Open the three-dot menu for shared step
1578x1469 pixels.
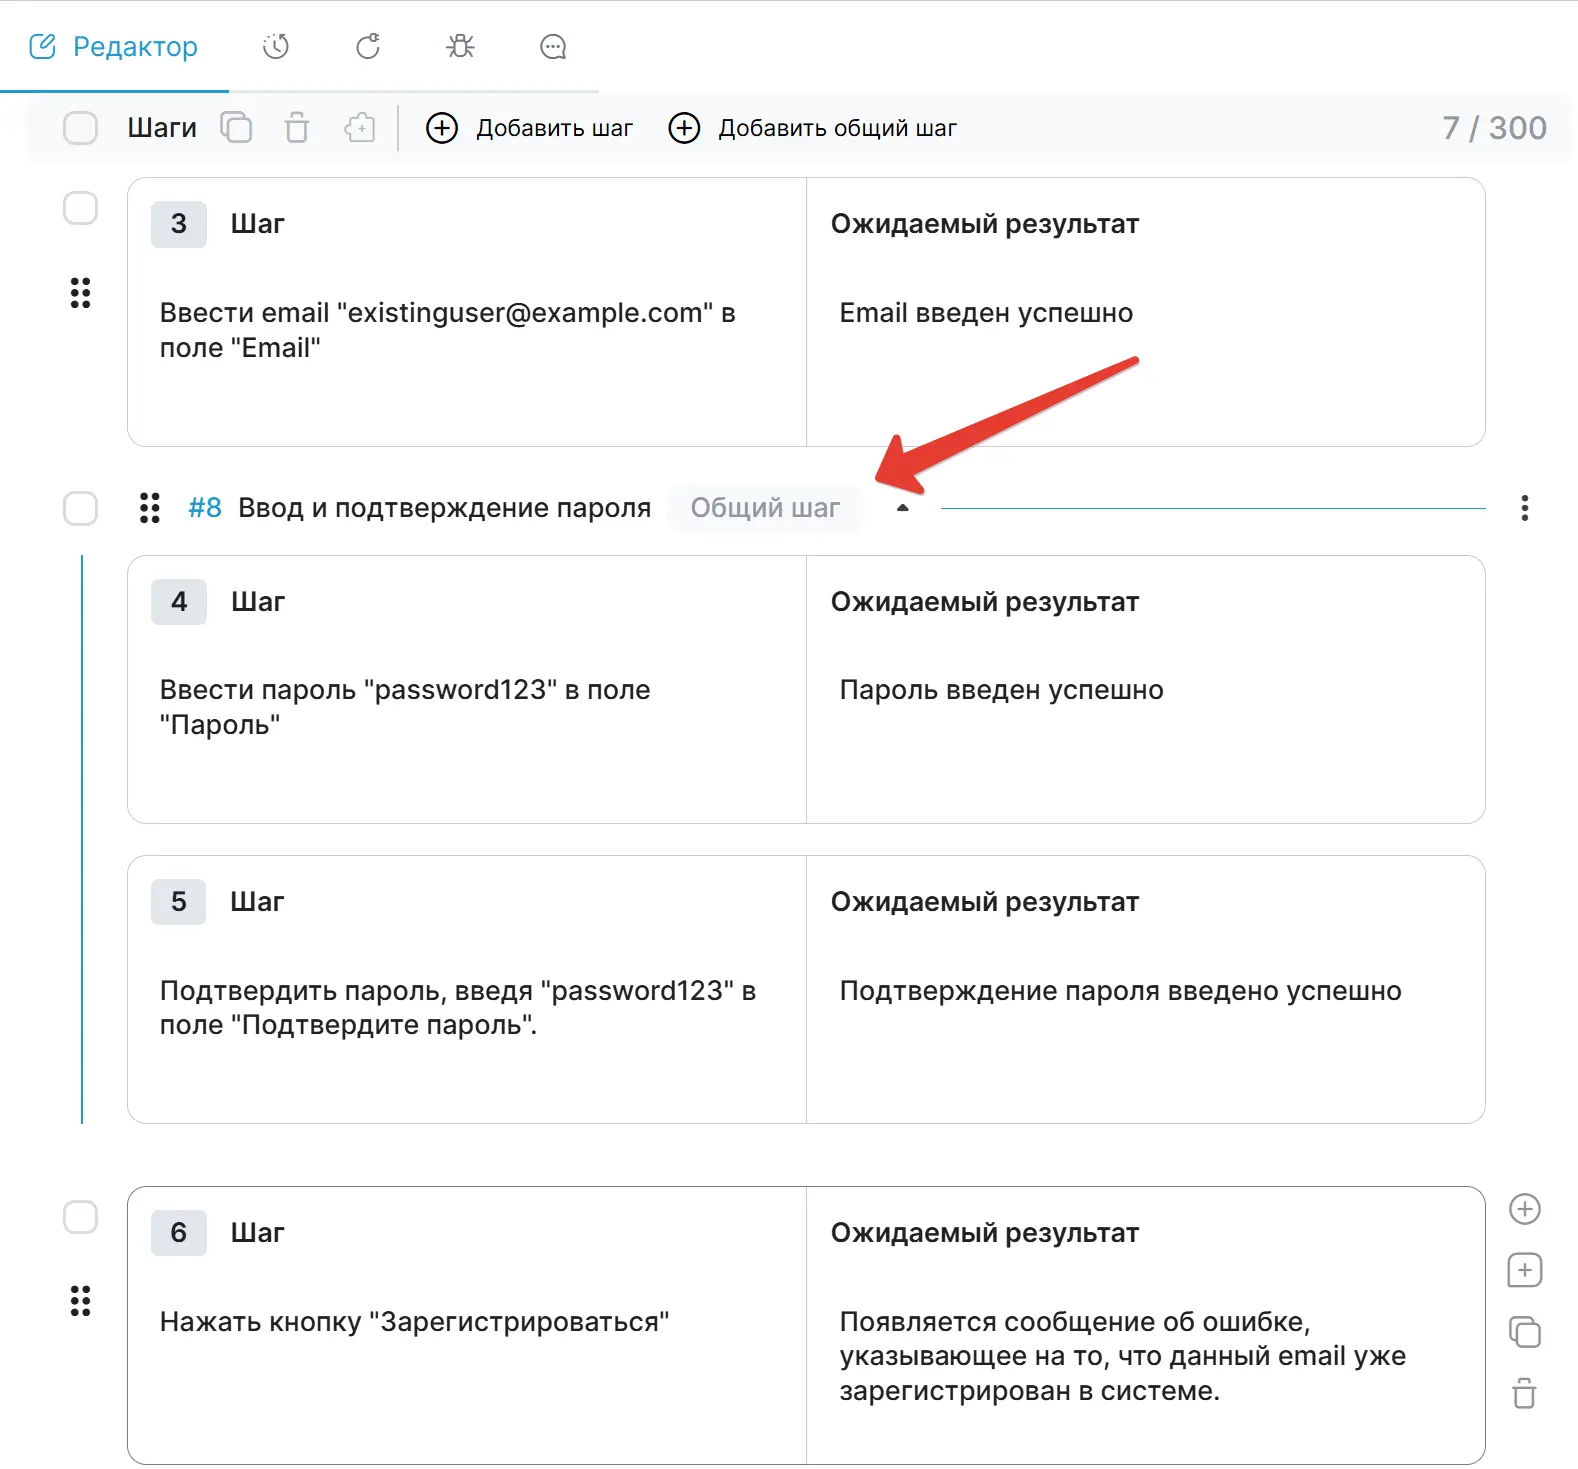click(x=1524, y=508)
